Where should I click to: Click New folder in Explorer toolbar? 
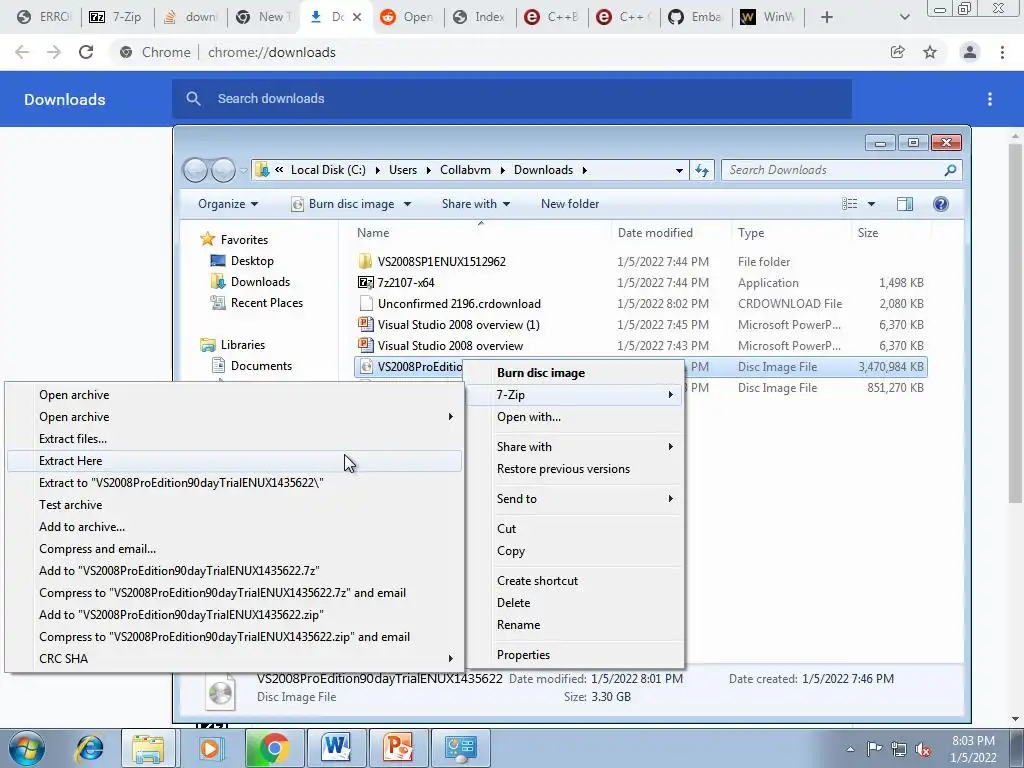569,204
